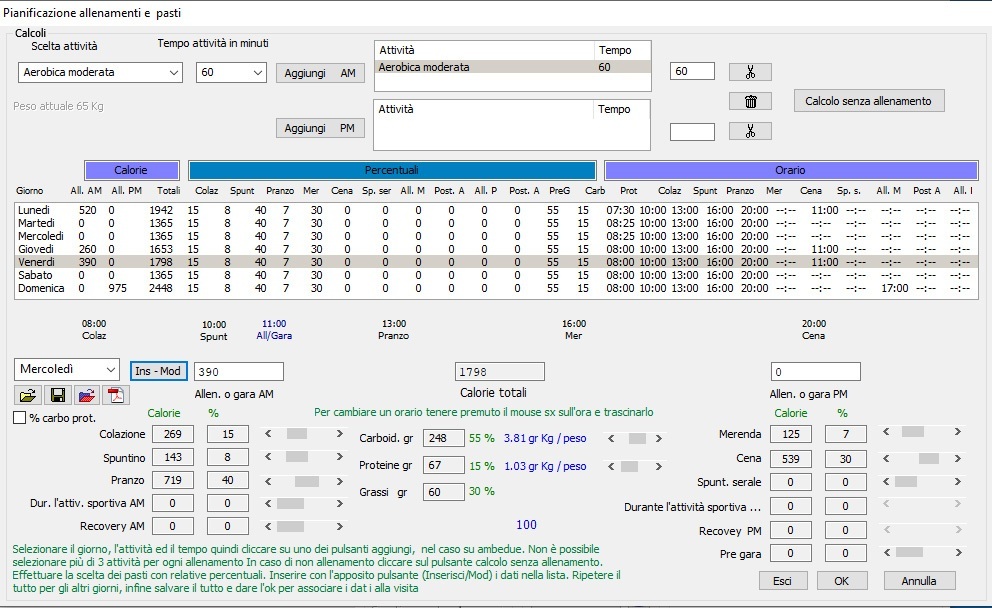Select the Martedì row in the weekly list
The image size is (992, 608).
tap(496, 223)
